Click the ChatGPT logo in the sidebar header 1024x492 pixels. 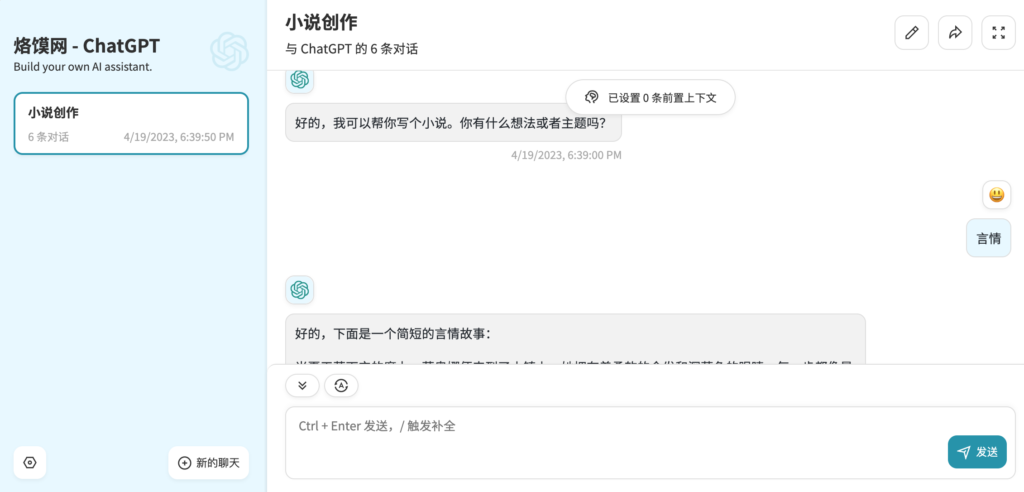[x=229, y=51]
